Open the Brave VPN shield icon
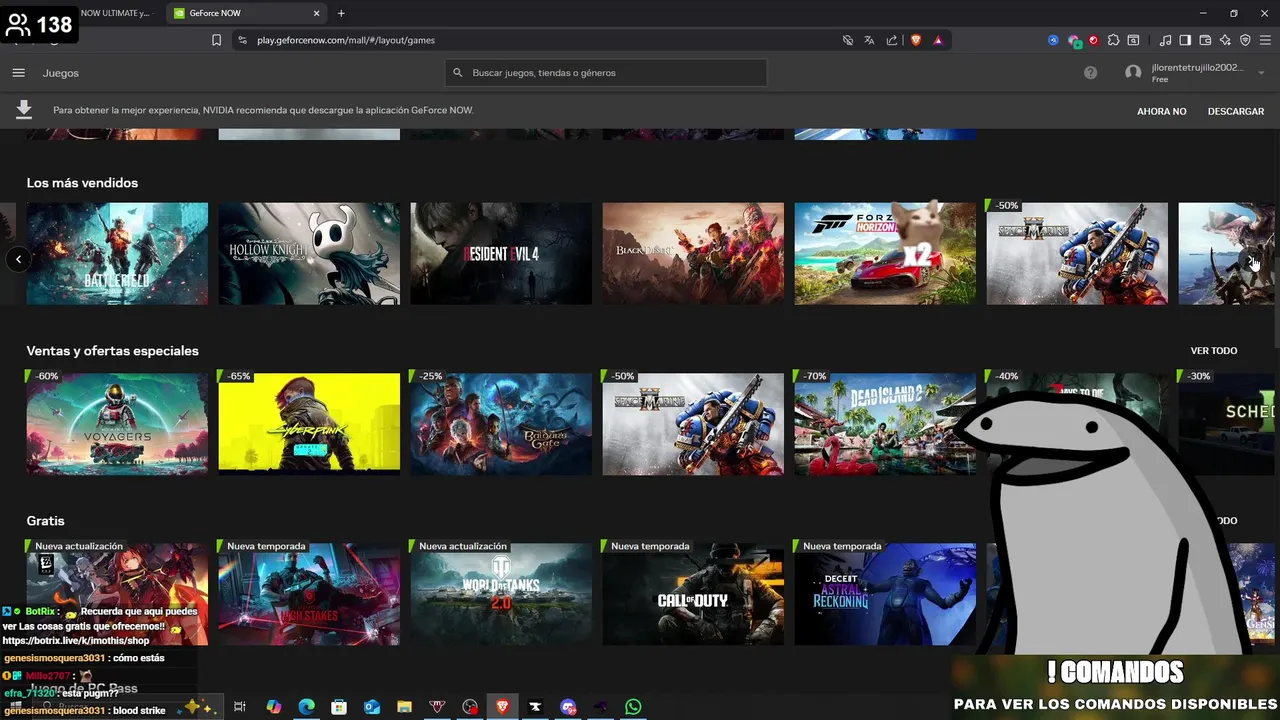The height and width of the screenshot is (720, 1280). [x=1245, y=40]
